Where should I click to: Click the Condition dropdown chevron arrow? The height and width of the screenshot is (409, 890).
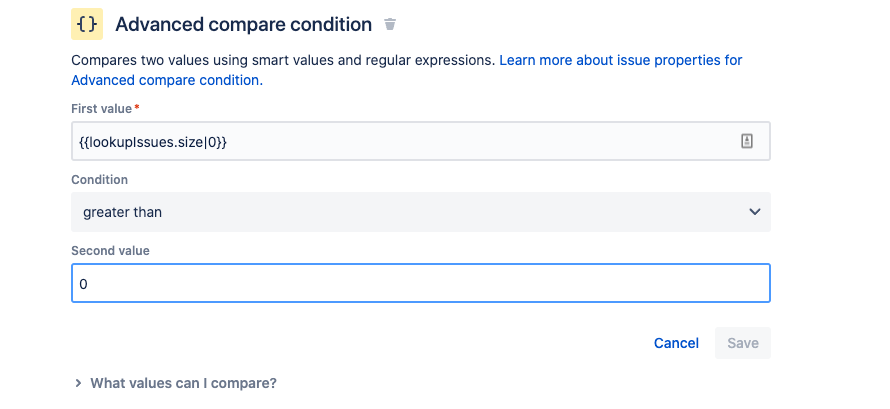tap(755, 212)
